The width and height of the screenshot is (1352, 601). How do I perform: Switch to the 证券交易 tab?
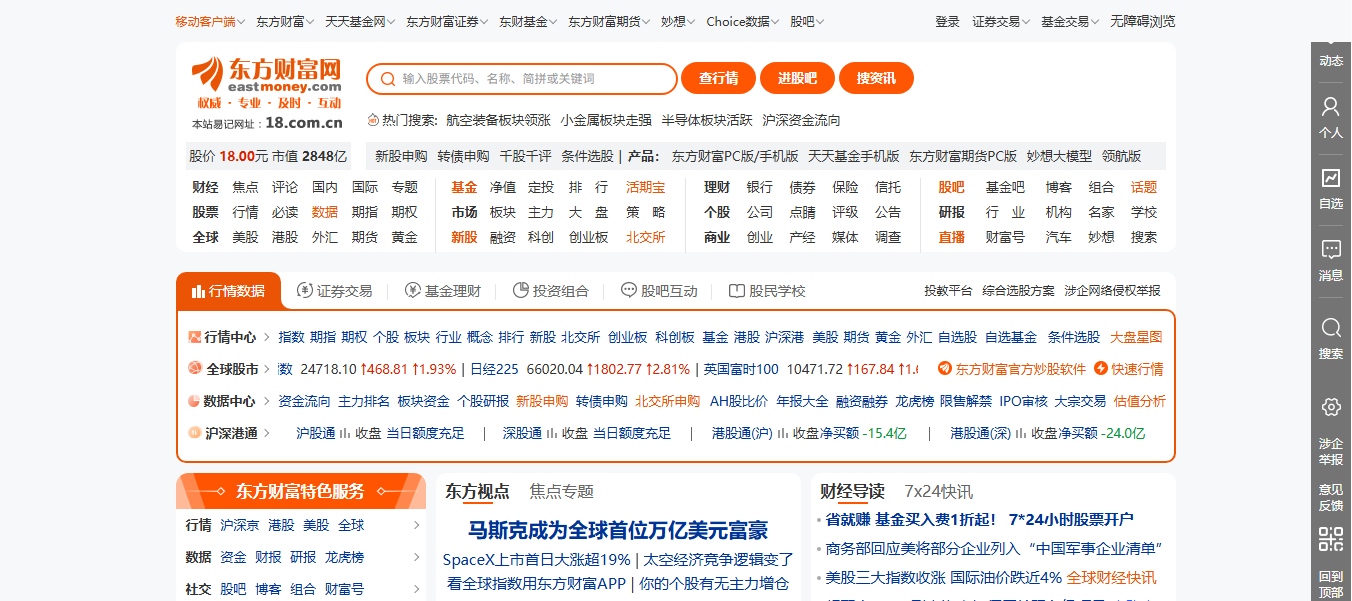[x=335, y=291]
